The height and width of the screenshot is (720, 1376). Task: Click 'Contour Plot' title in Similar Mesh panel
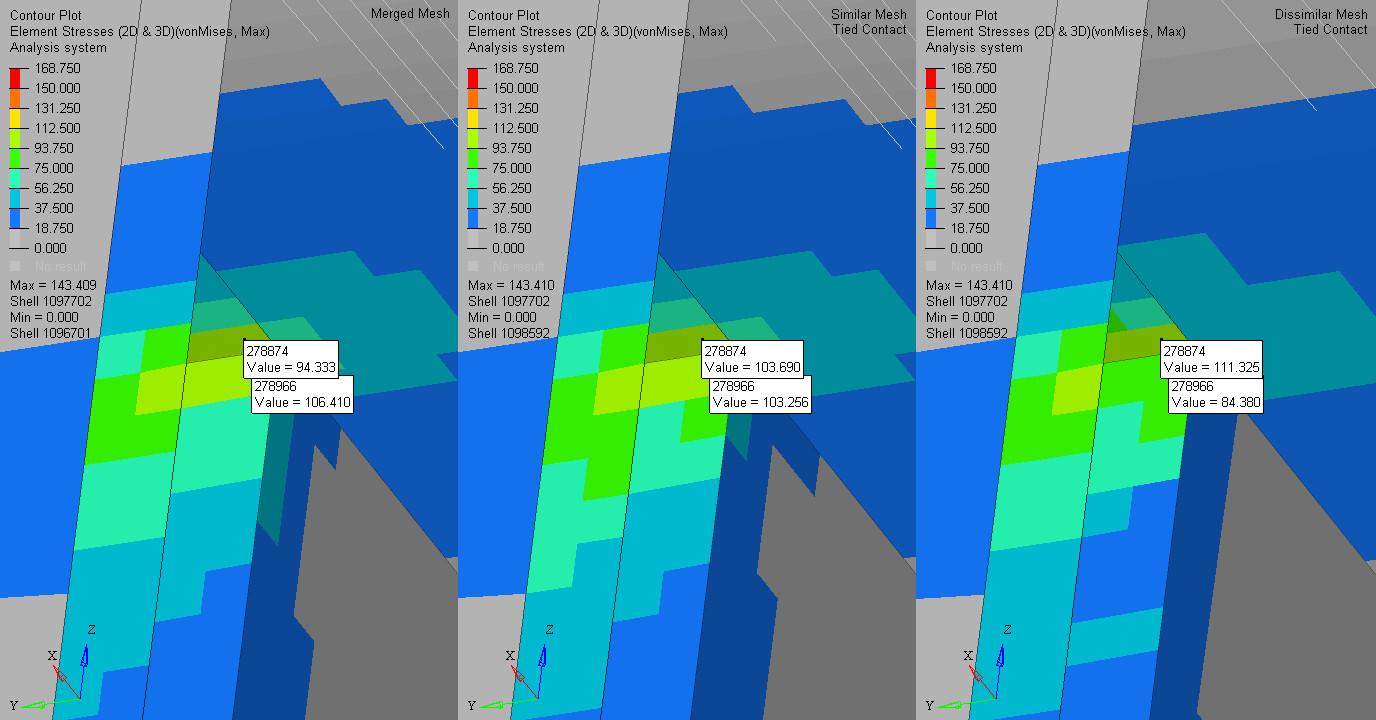point(504,15)
